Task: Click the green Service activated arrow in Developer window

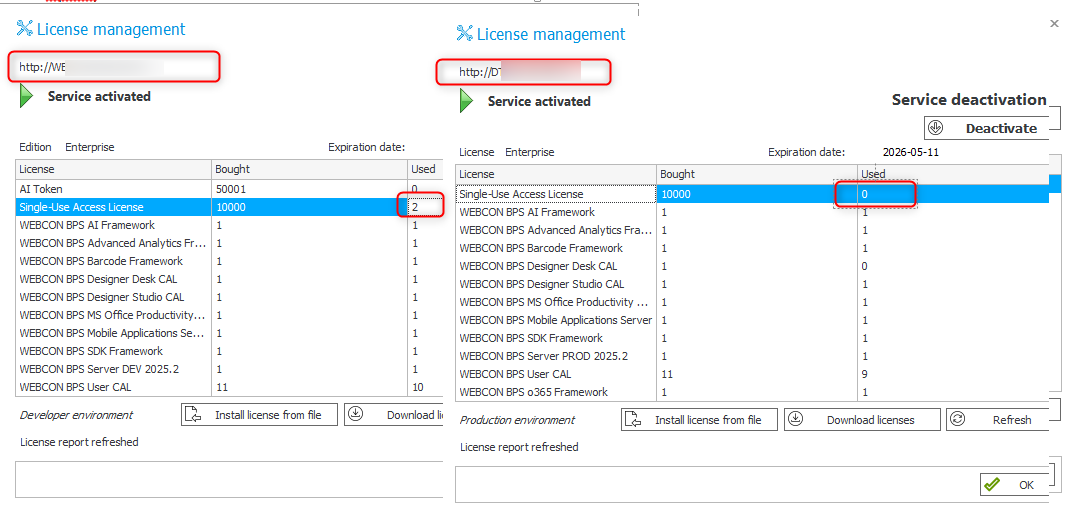Action: 26,96
